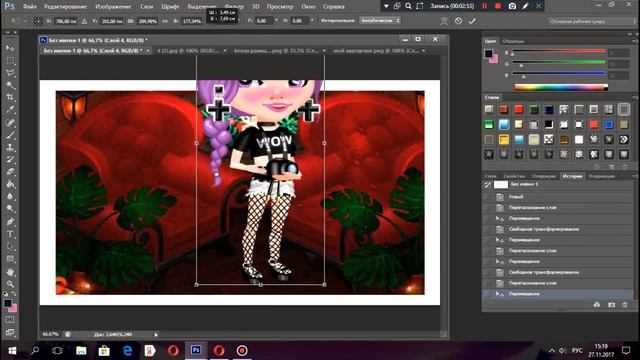Create a new style in Styles panel

611,167
